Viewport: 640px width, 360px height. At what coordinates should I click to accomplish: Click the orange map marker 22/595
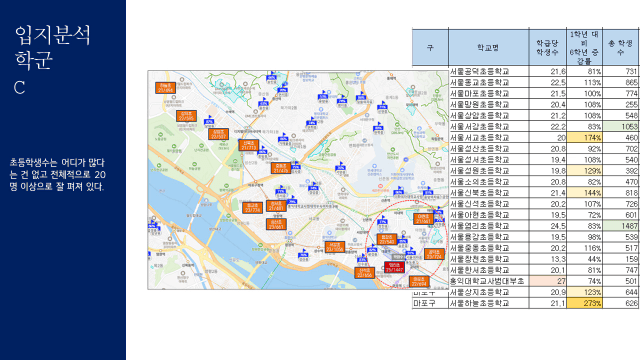click(187, 116)
